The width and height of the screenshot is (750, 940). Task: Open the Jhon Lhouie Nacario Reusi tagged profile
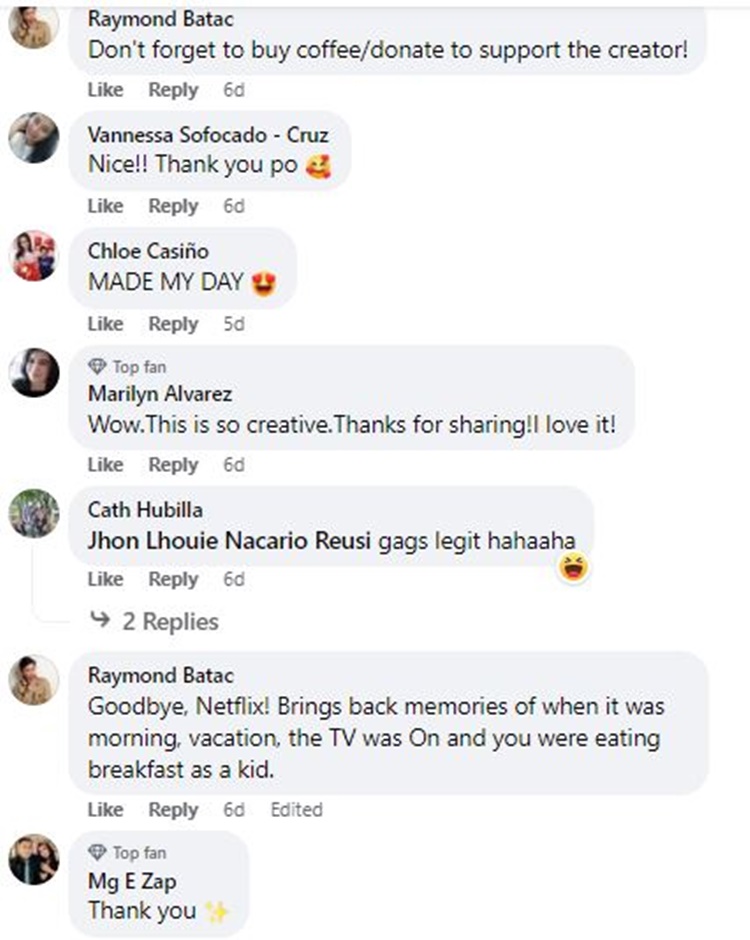[229, 541]
